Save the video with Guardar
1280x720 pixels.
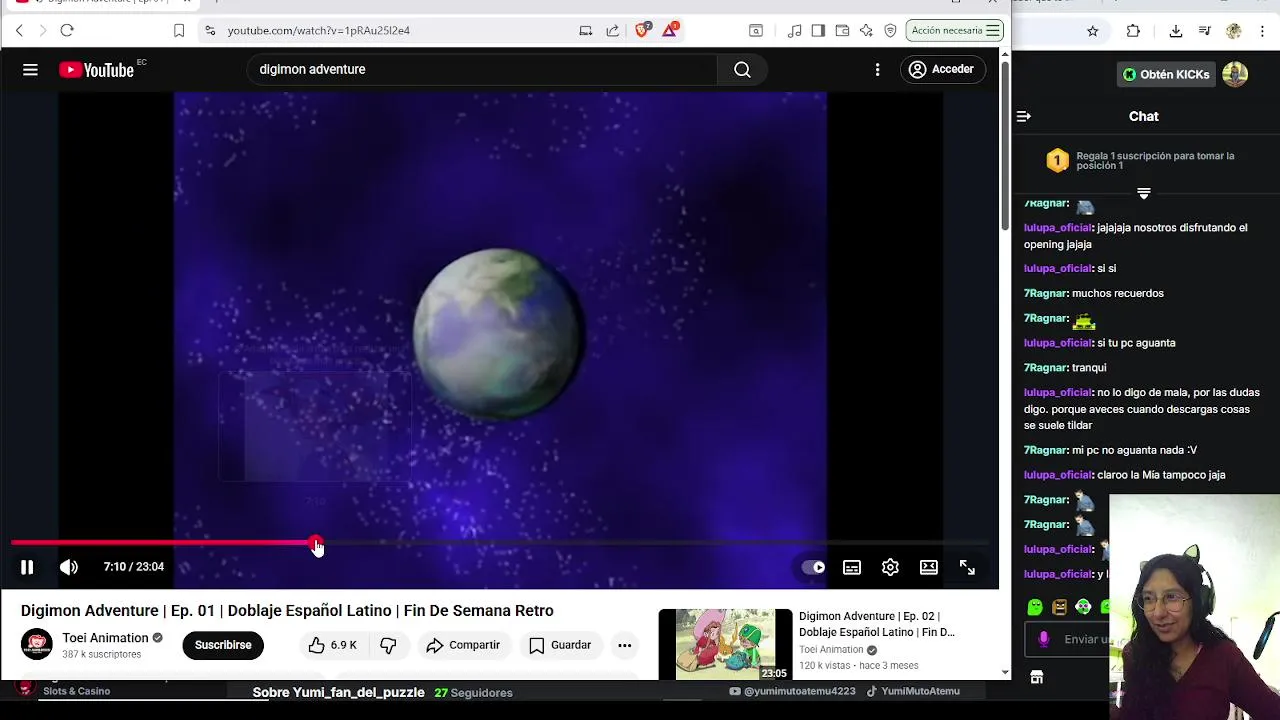tap(560, 645)
